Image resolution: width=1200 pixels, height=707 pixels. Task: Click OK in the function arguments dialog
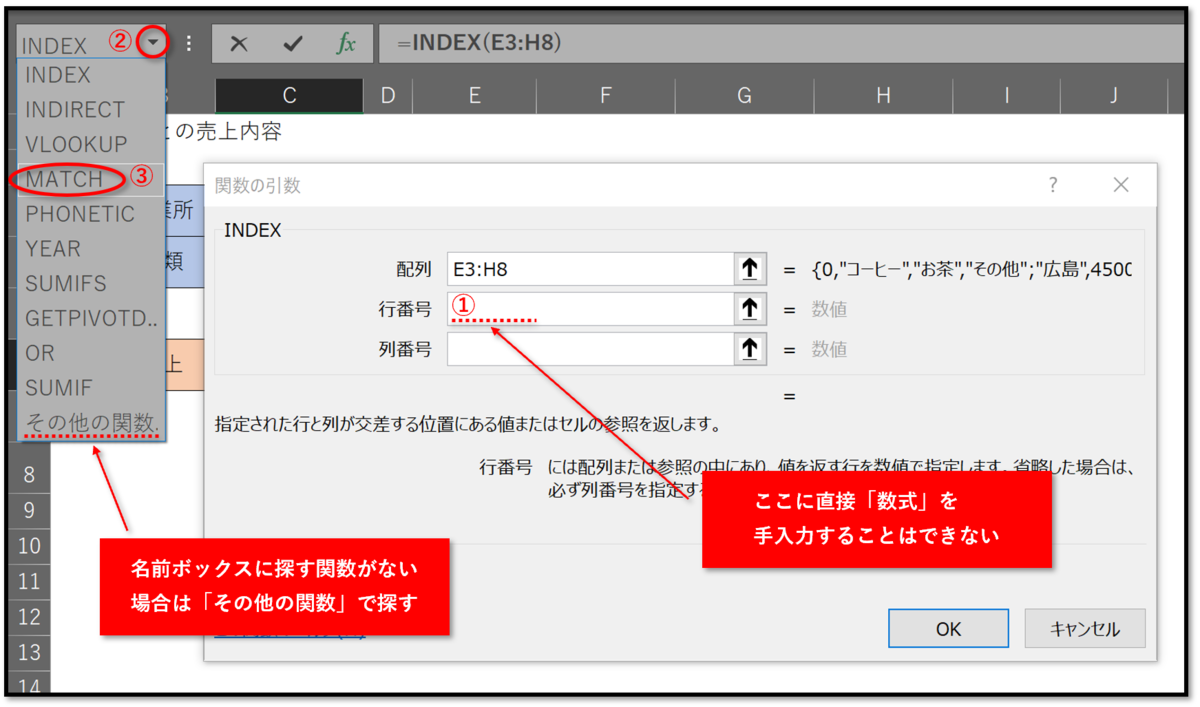[x=948, y=629]
